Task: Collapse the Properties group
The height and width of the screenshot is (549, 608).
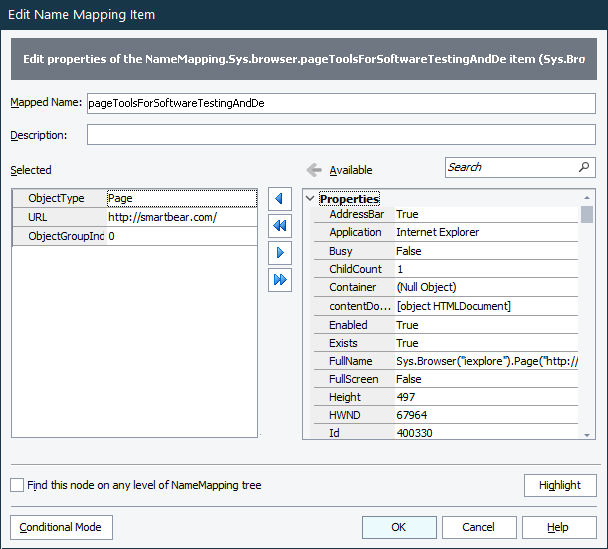Action: tap(309, 199)
